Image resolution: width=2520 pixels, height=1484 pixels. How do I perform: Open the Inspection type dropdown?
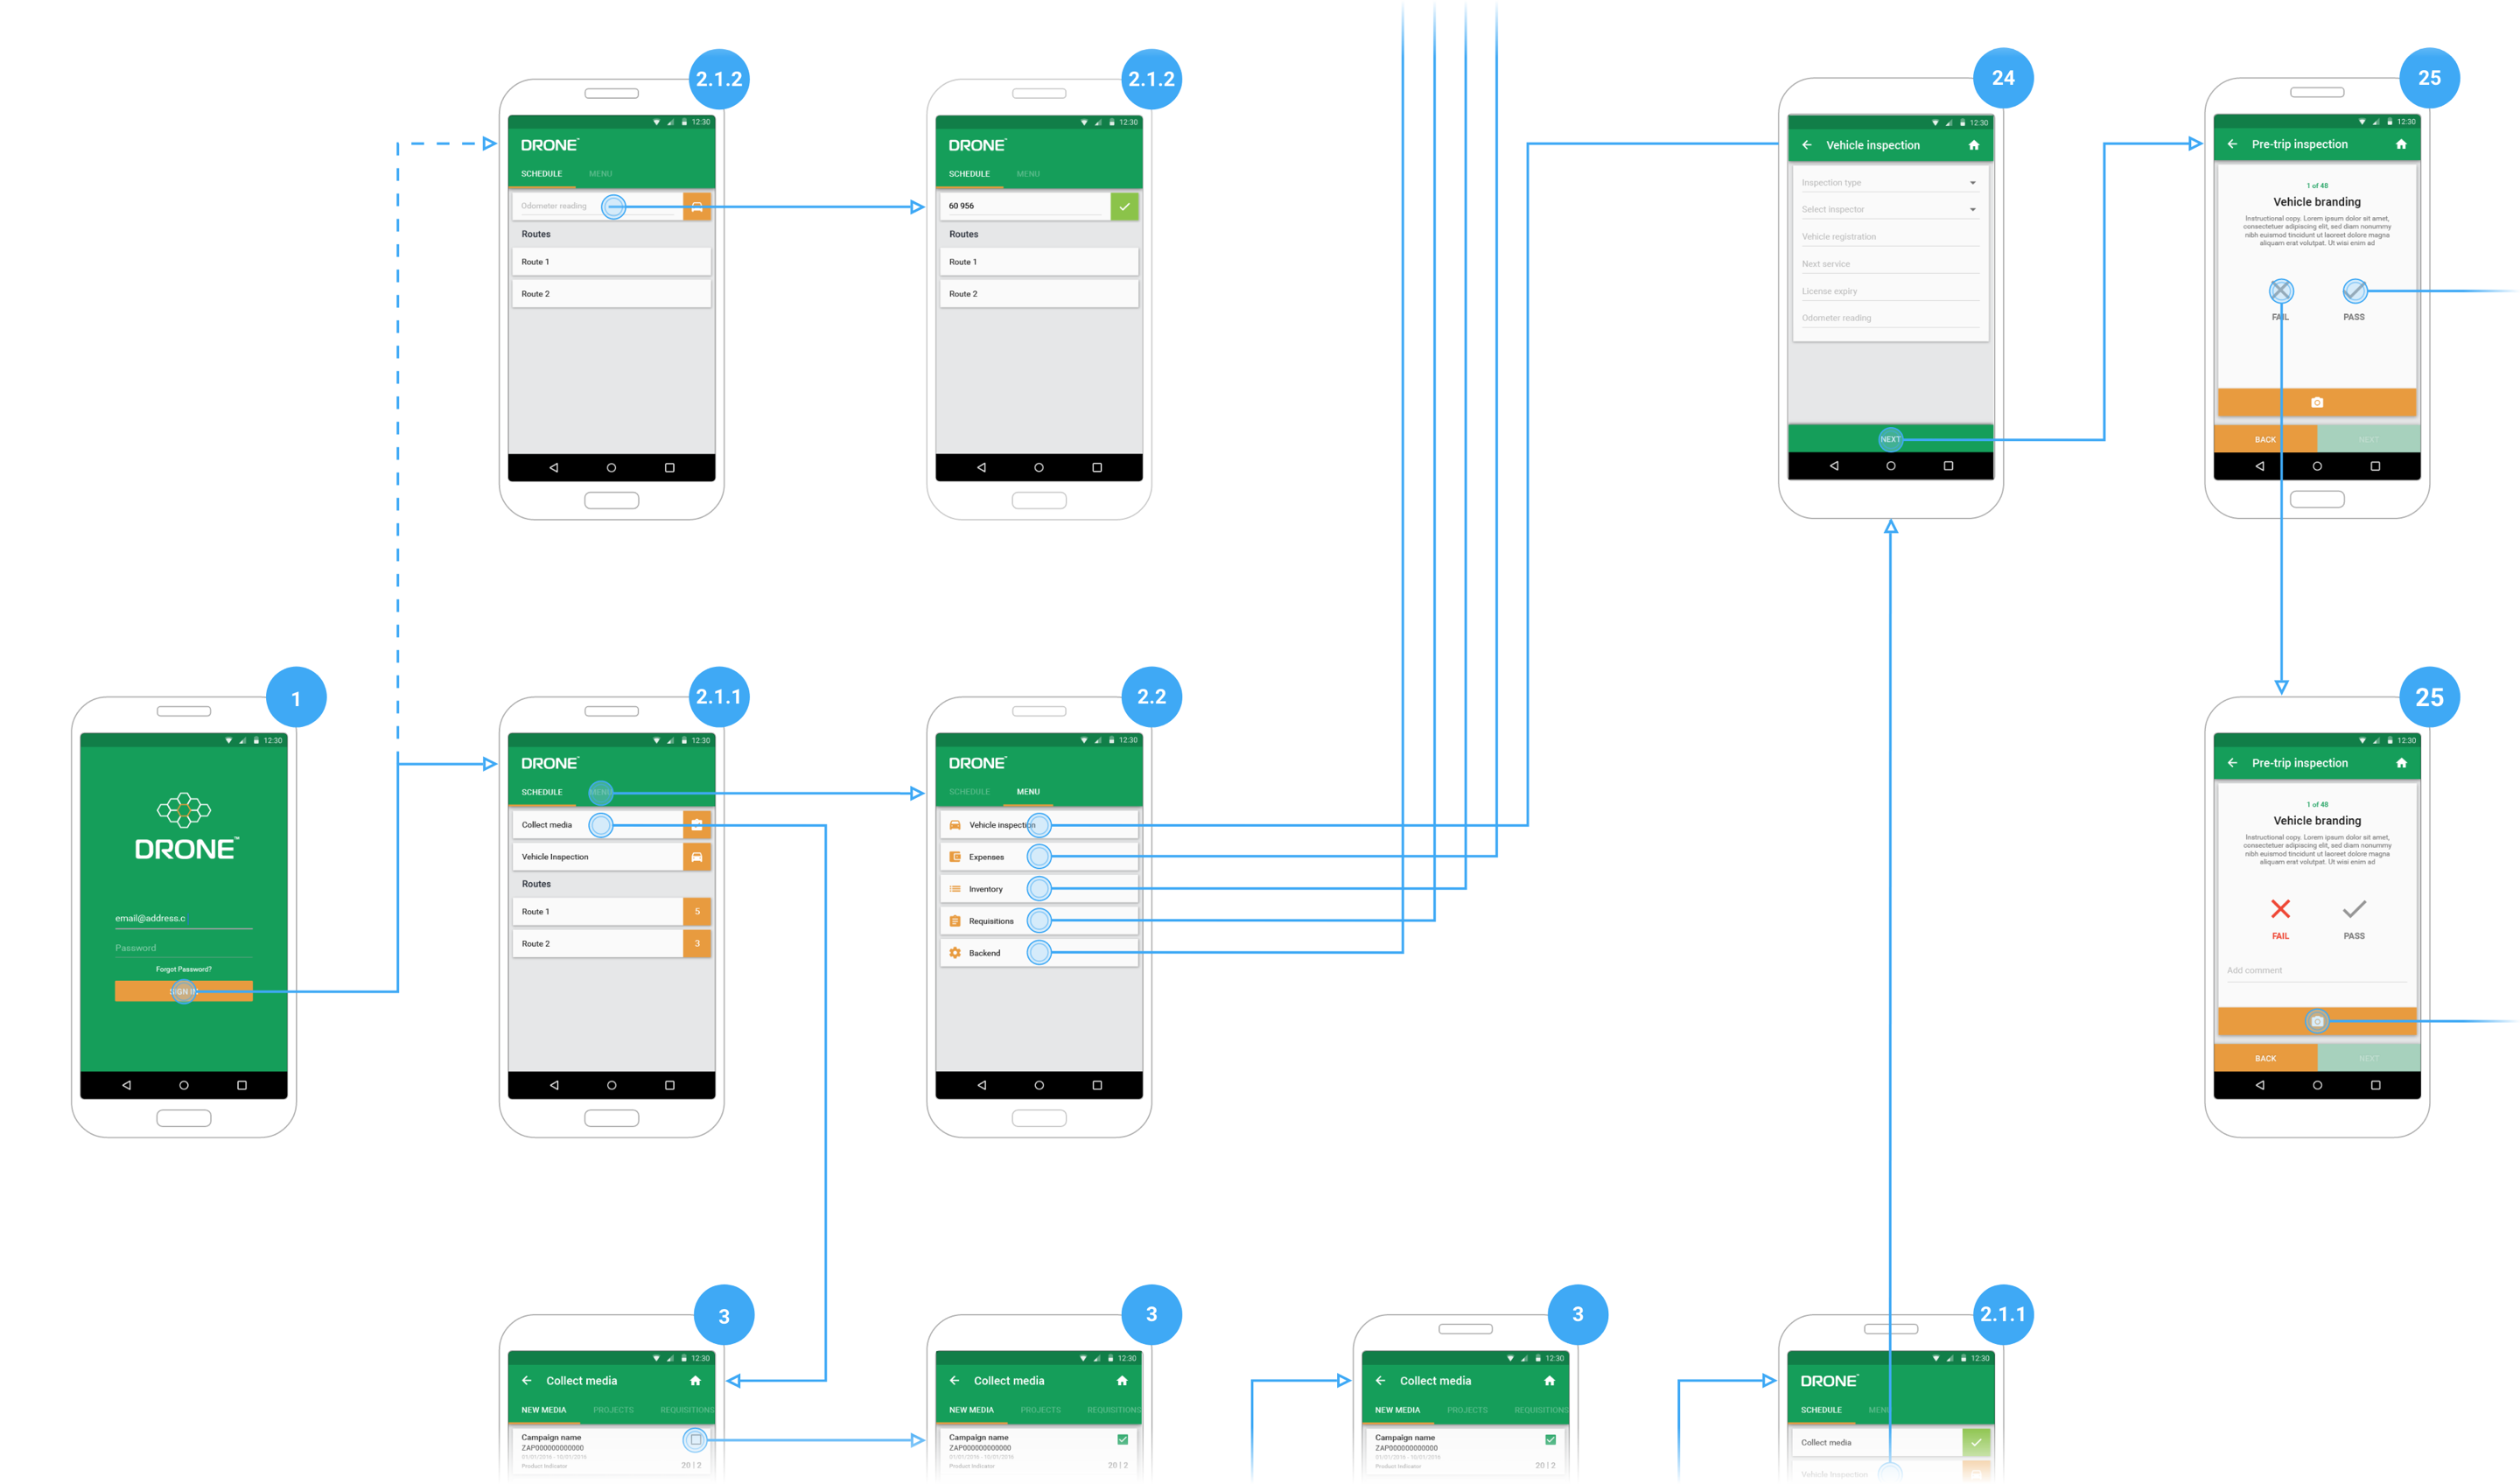[1890, 182]
